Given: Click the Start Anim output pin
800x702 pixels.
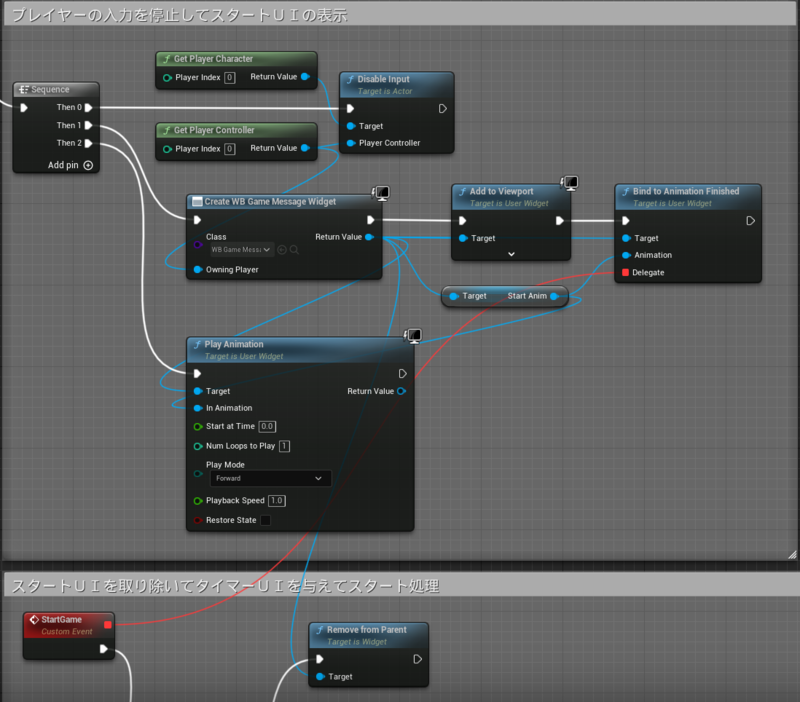Looking at the screenshot, I should pyautogui.click(x=554, y=296).
